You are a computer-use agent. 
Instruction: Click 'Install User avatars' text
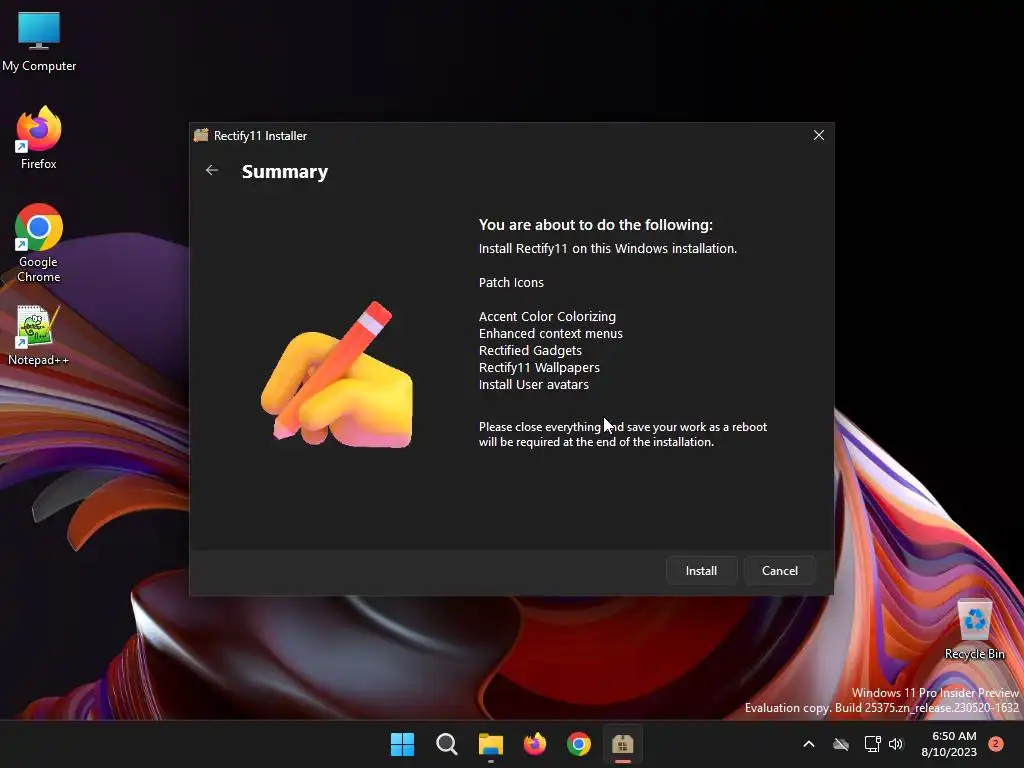pos(534,384)
